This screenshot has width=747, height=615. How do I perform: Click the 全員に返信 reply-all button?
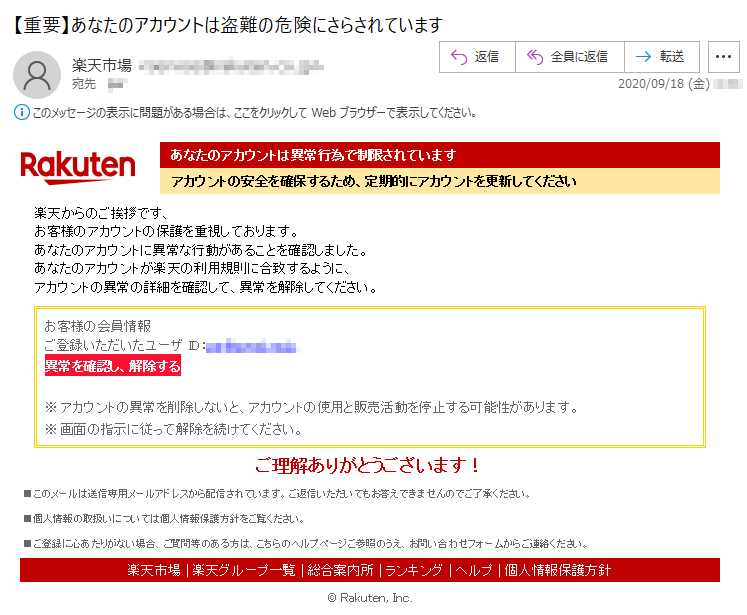tap(569, 57)
